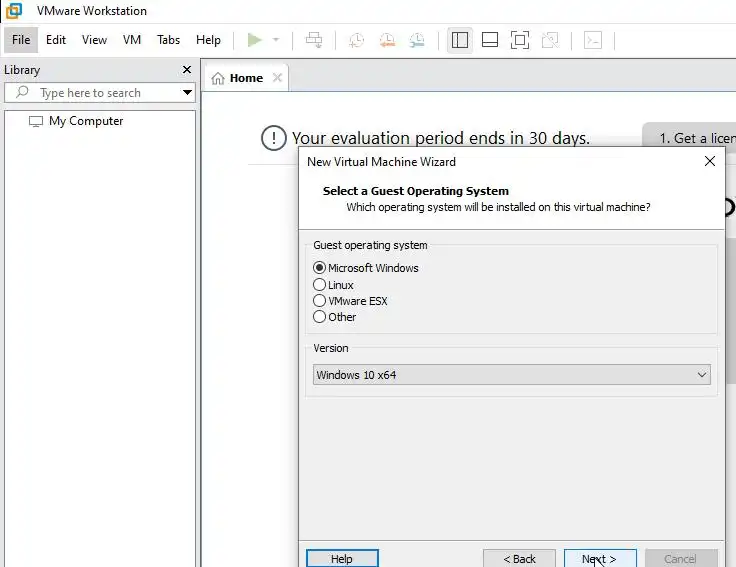736x567 pixels.
Task: Open the Tabs menu
Action: point(169,40)
